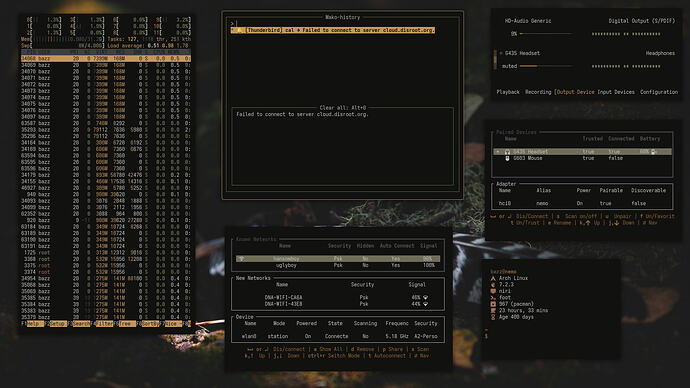Viewport: 690px width, 388px height.
Task: Click the headphones icon for G435 Headset
Action: pos(507,152)
